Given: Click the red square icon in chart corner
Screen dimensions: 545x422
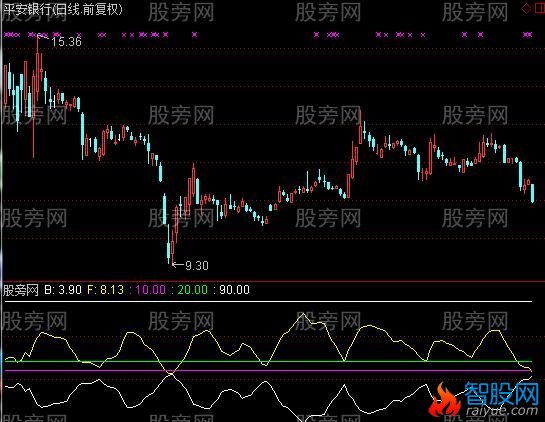Looking at the screenshot, I should 539,9.
